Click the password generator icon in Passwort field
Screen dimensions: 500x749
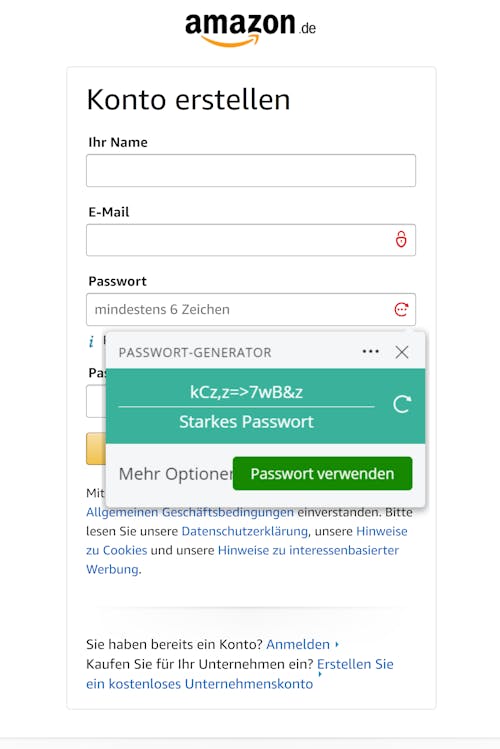[x=401, y=309]
